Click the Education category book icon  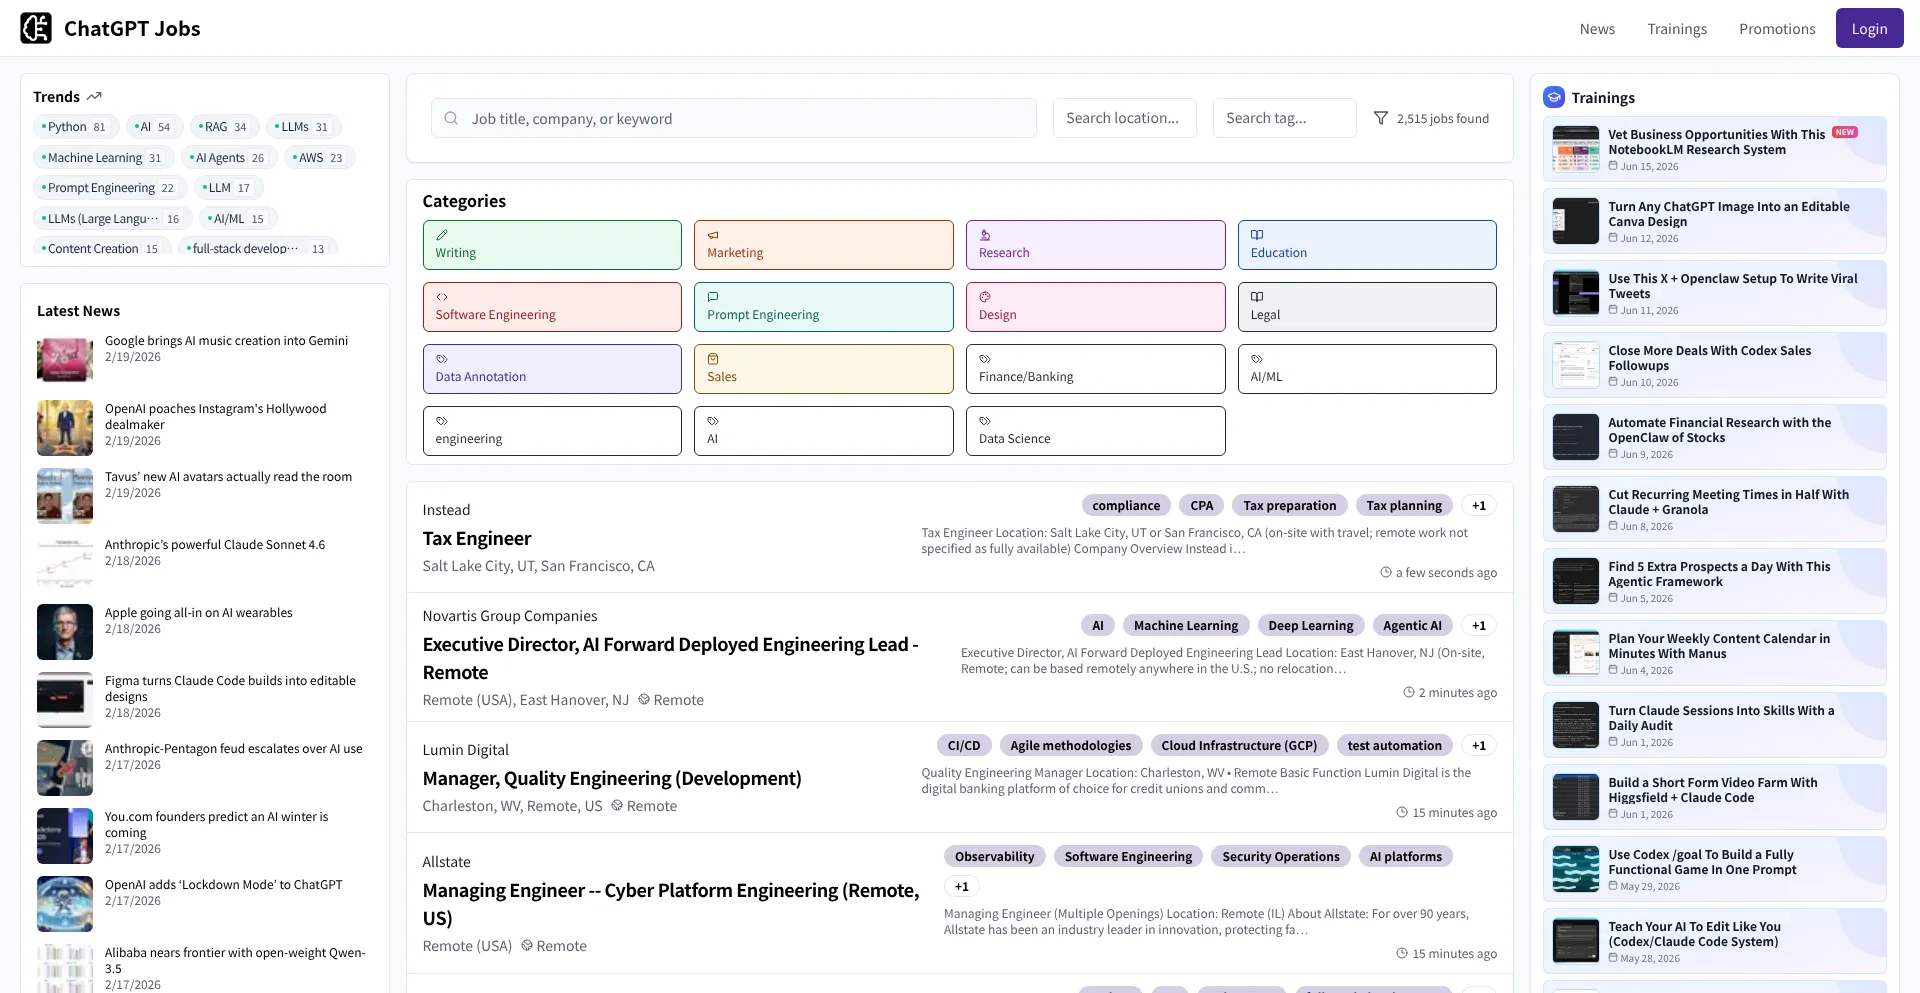coord(1257,235)
